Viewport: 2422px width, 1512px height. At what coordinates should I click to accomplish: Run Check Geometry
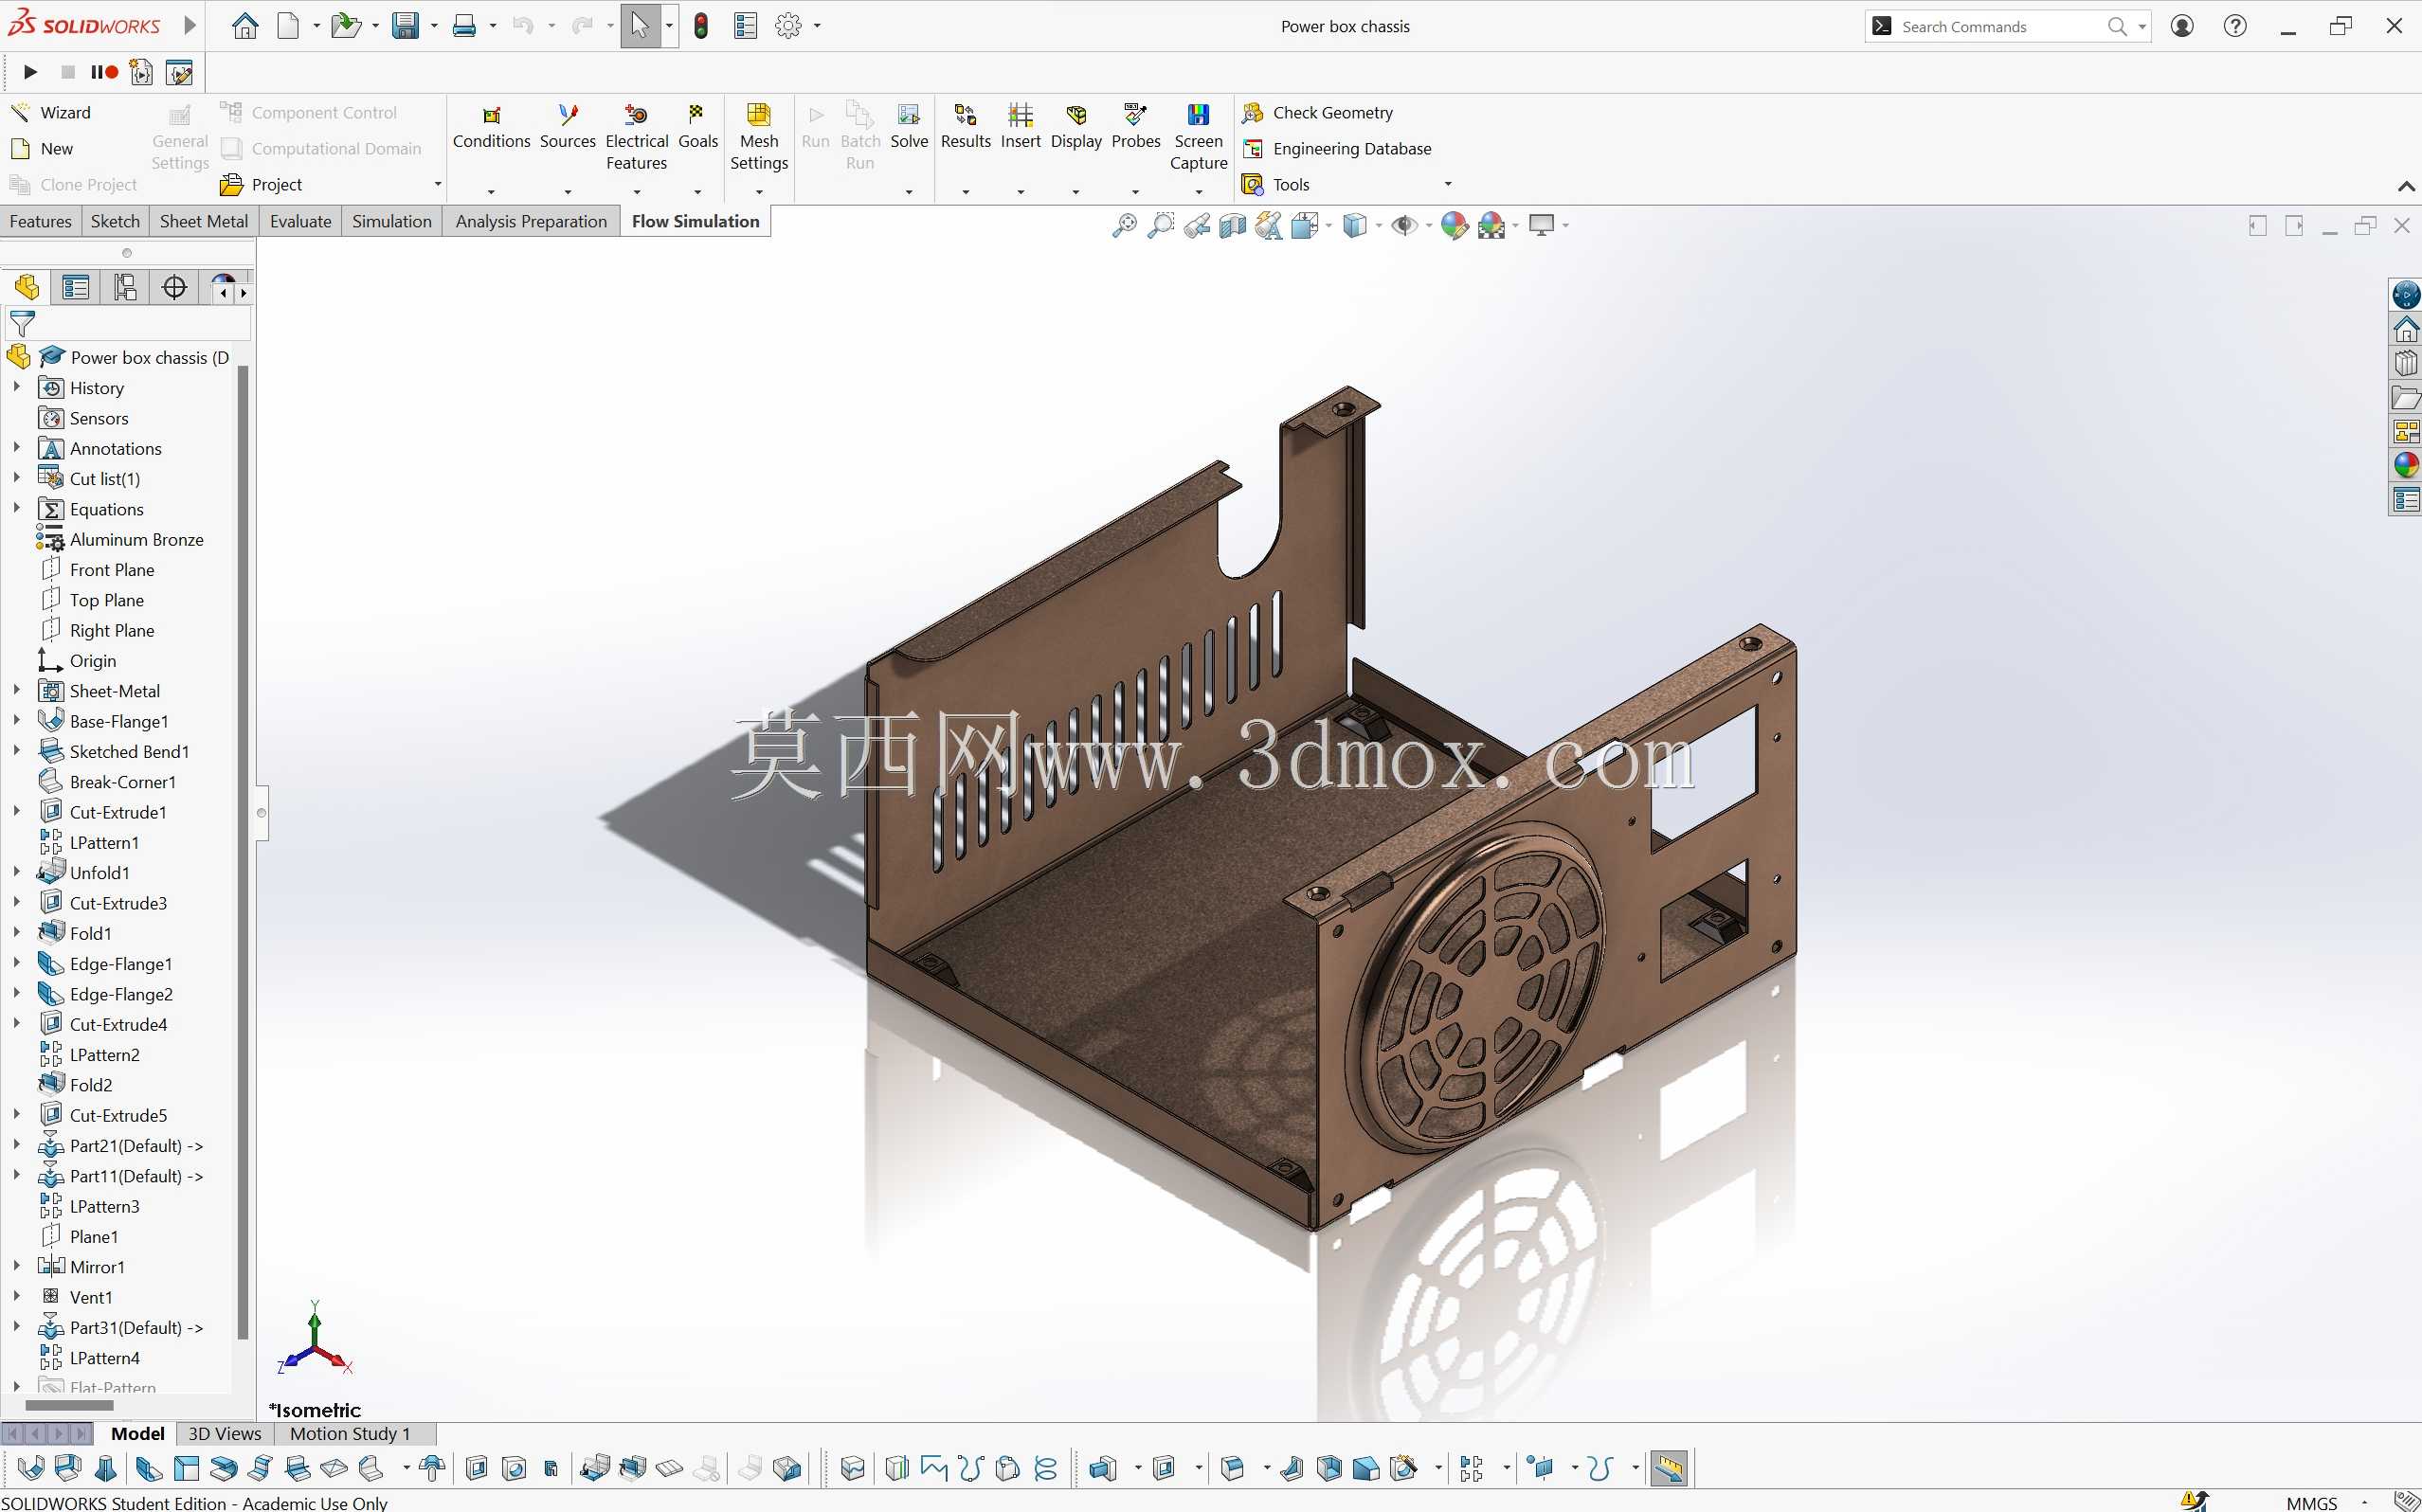point(1317,113)
